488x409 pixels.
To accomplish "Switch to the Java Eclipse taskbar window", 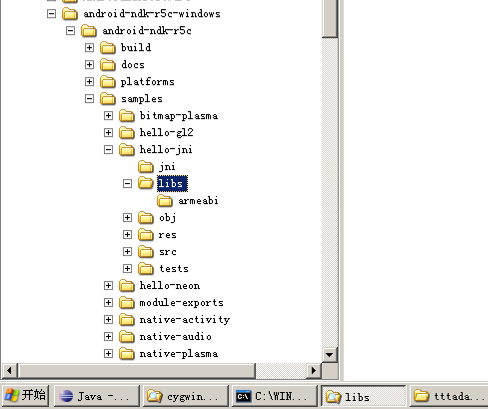I will point(97,396).
